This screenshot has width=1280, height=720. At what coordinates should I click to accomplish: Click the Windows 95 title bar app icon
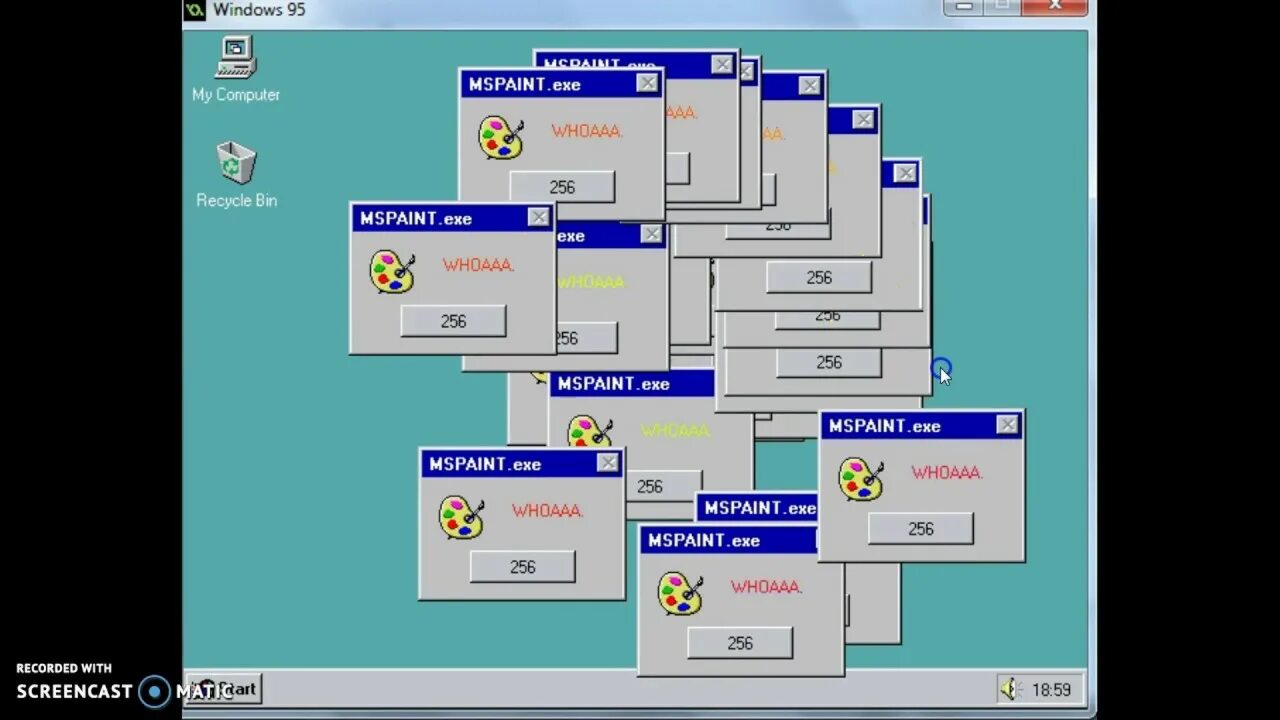point(195,10)
